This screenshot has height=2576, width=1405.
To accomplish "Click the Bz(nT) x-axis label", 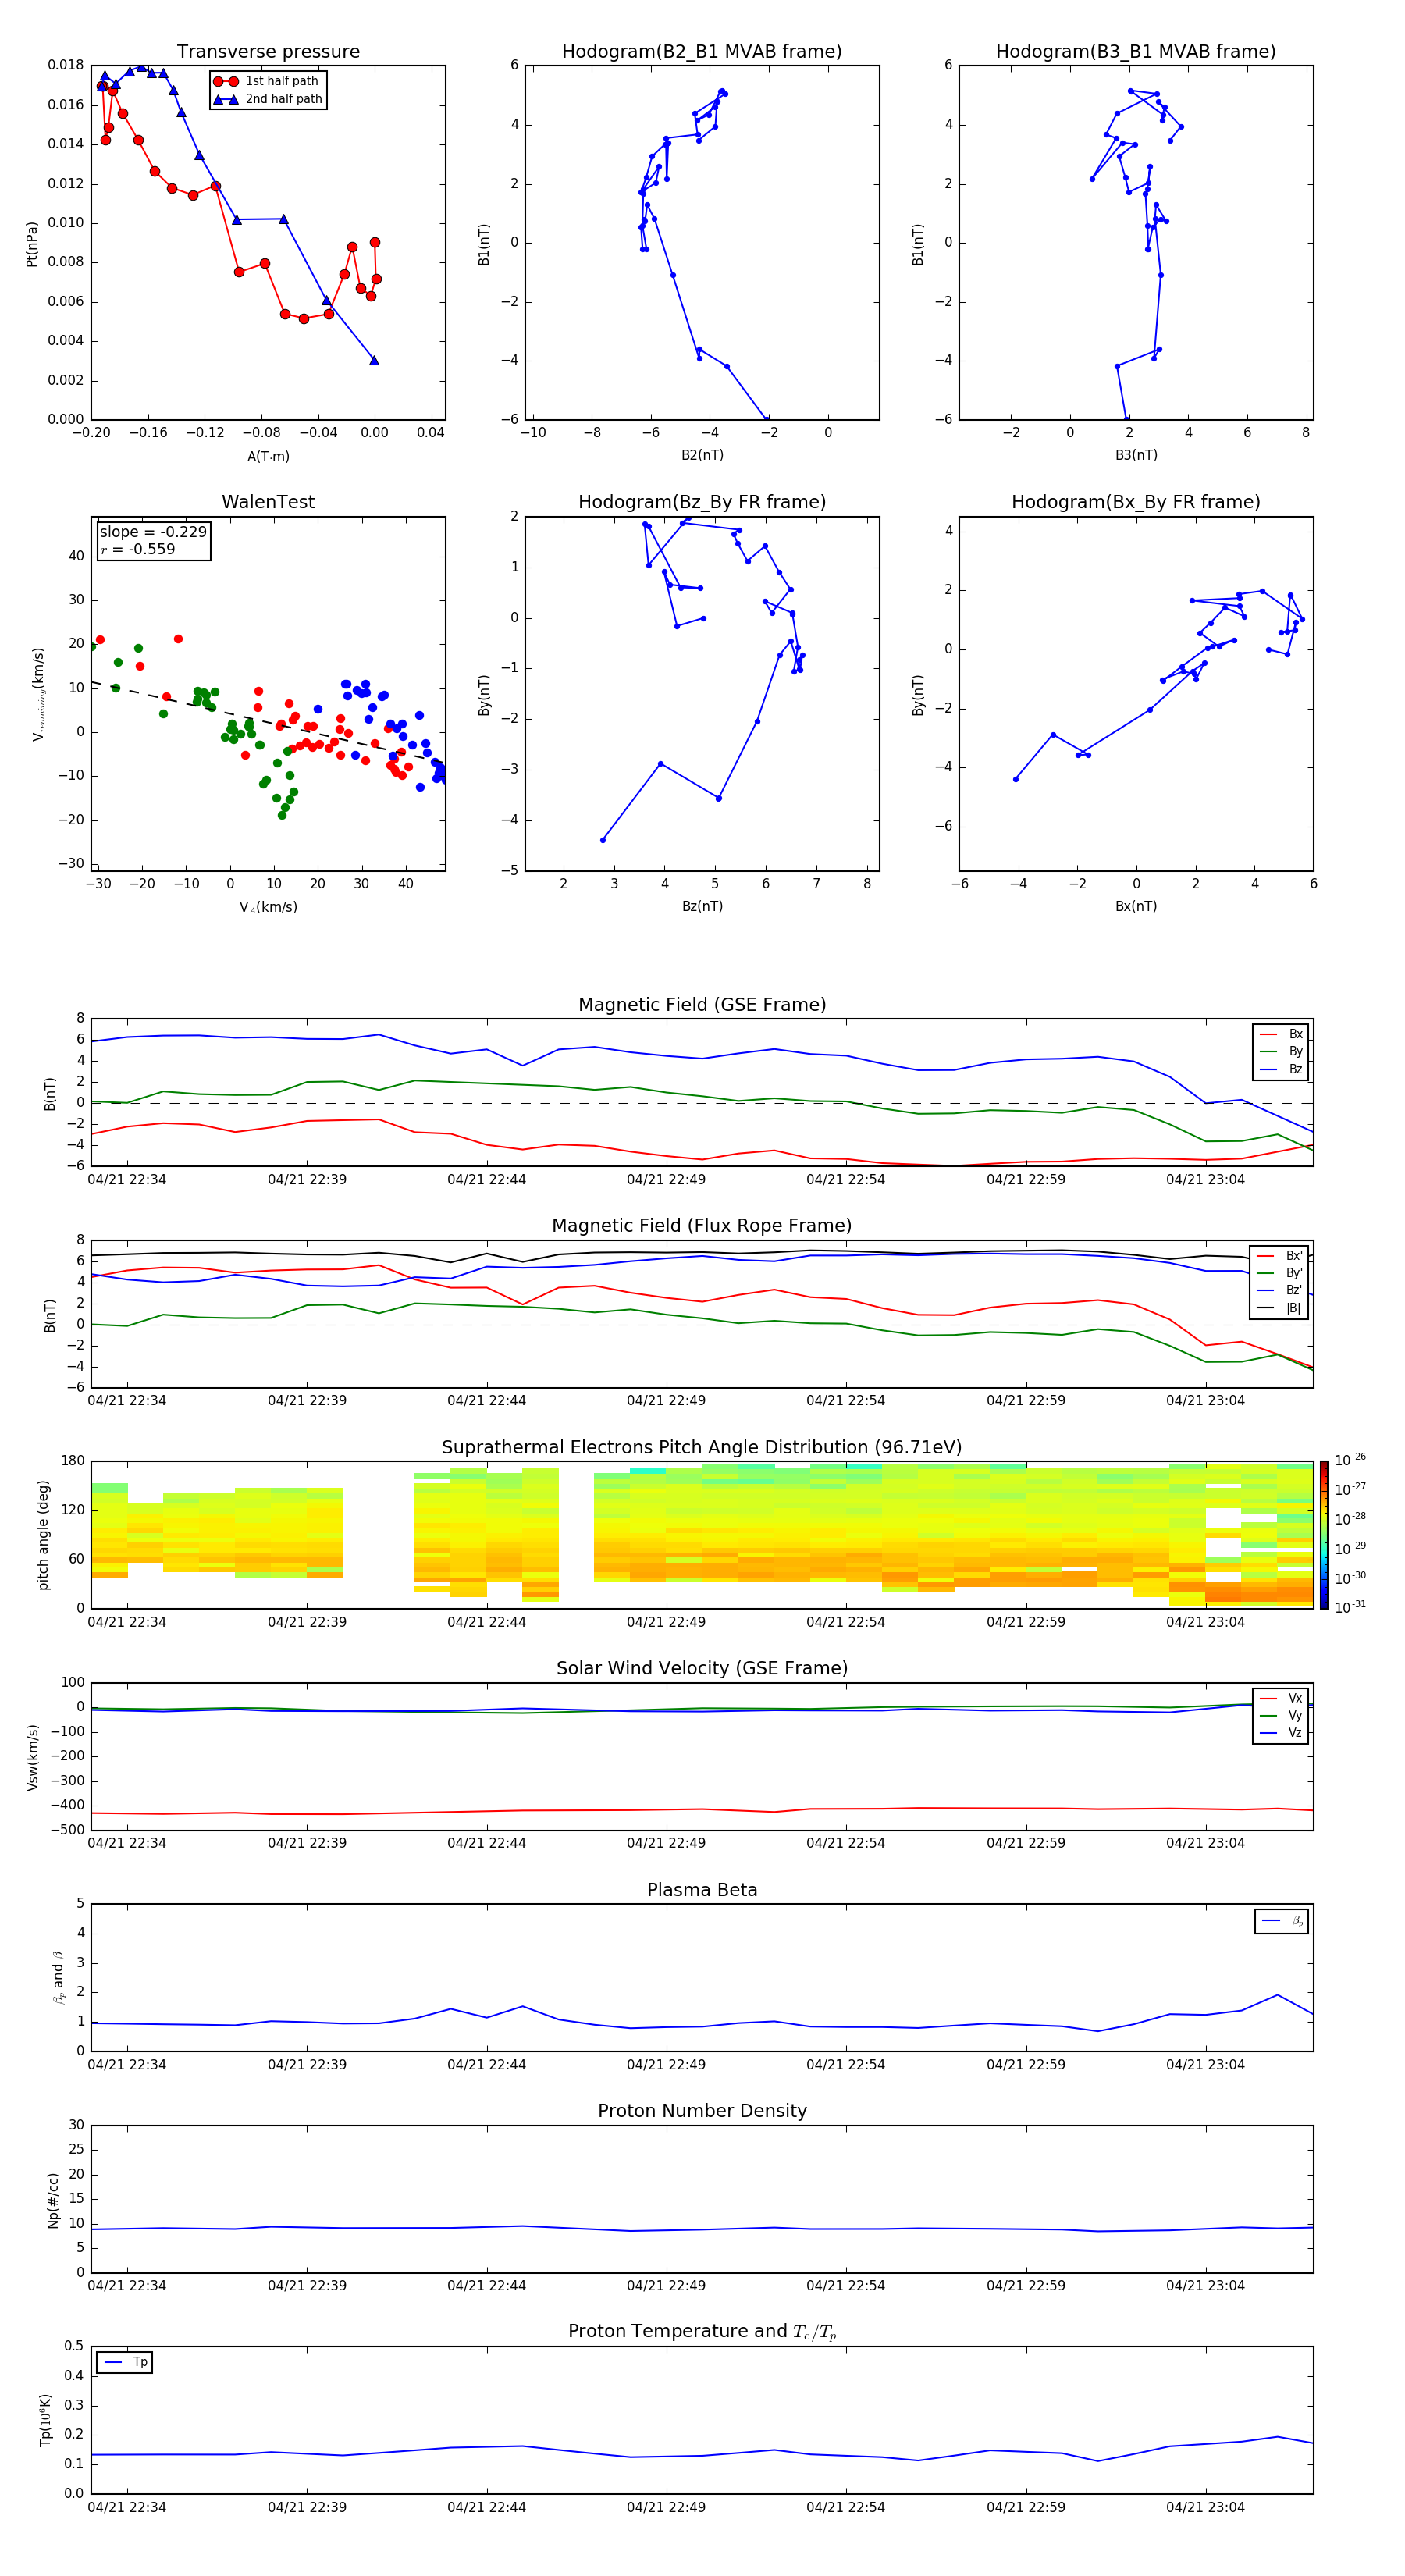I will click(x=702, y=906).
